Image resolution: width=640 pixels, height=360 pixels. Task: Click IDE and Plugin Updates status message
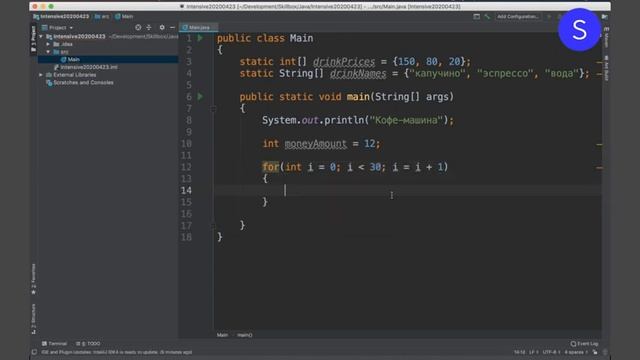pyautogui.click(x=116, y=352)
